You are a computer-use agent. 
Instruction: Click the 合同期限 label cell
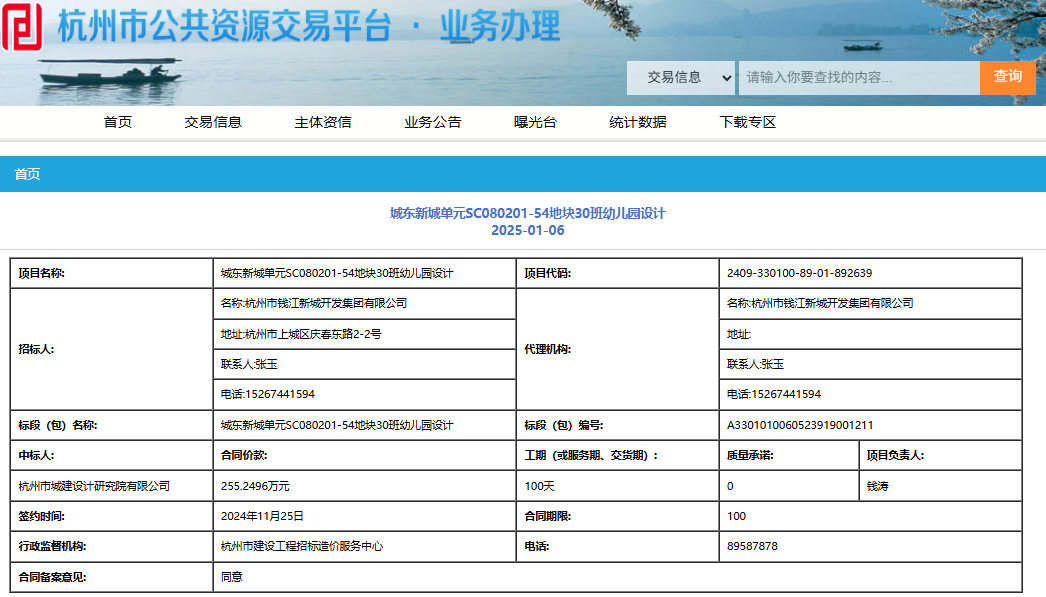coord(617,516)
